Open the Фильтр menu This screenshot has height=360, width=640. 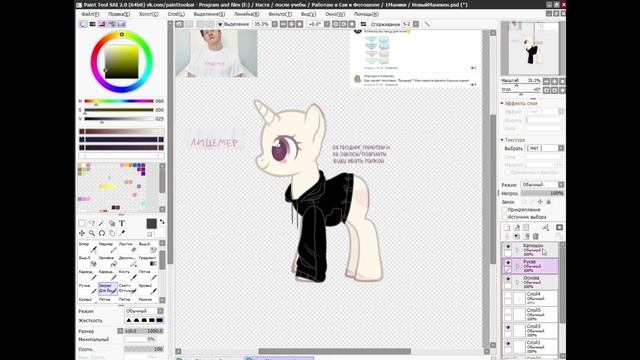pos(280,14)
